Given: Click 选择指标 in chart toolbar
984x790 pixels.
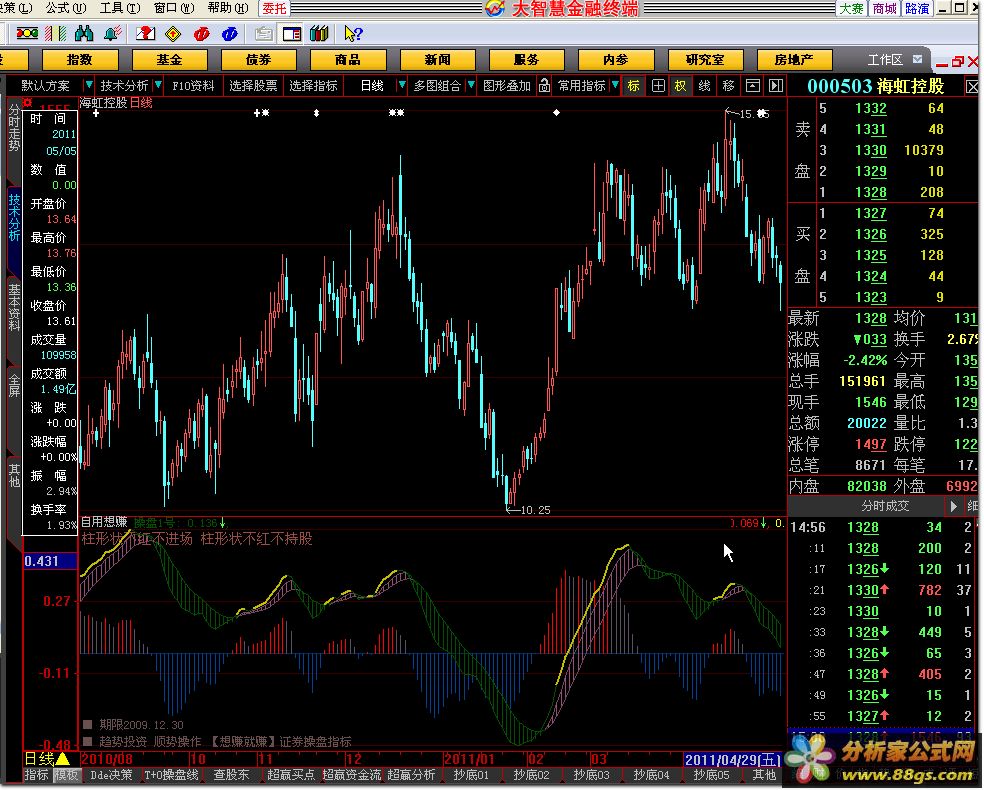Looking at the screenshot, I should pyautogui.click(x=313, y=85).
